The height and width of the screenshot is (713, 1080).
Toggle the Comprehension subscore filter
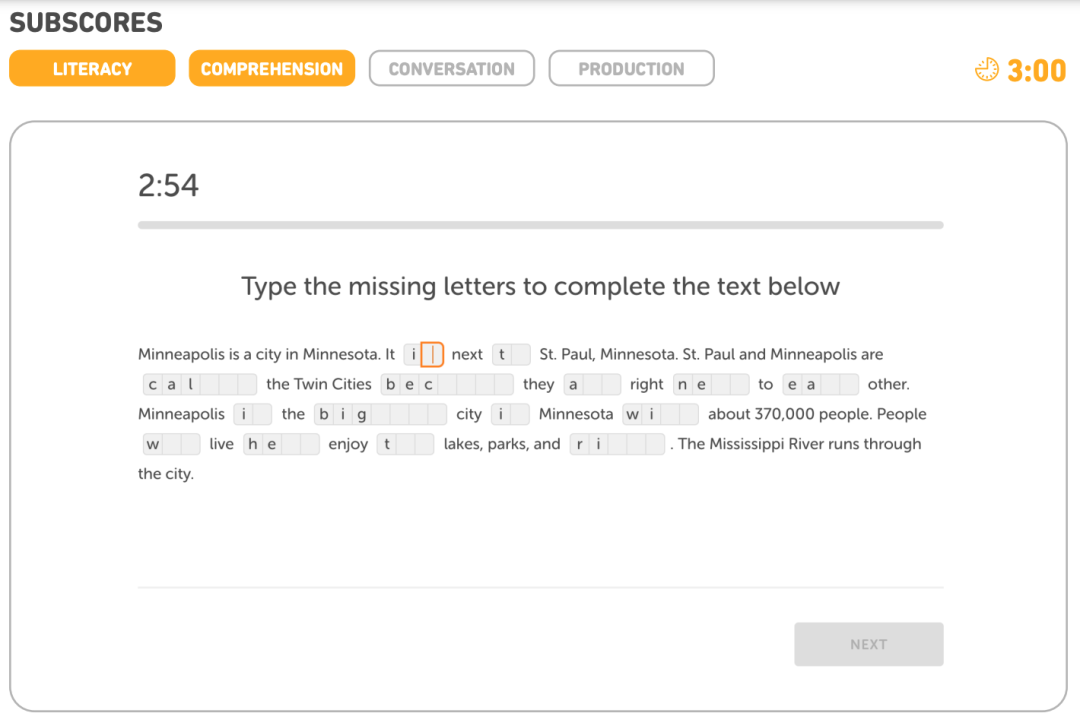click(271, 69)
